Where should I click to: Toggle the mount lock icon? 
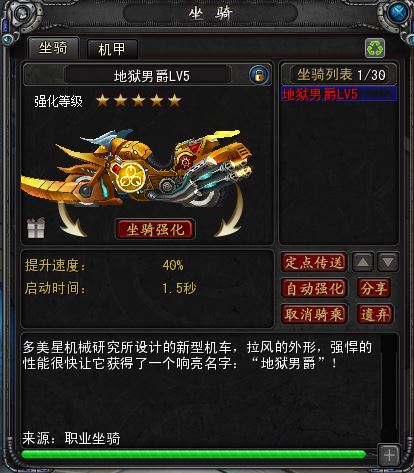coord(259,74)
